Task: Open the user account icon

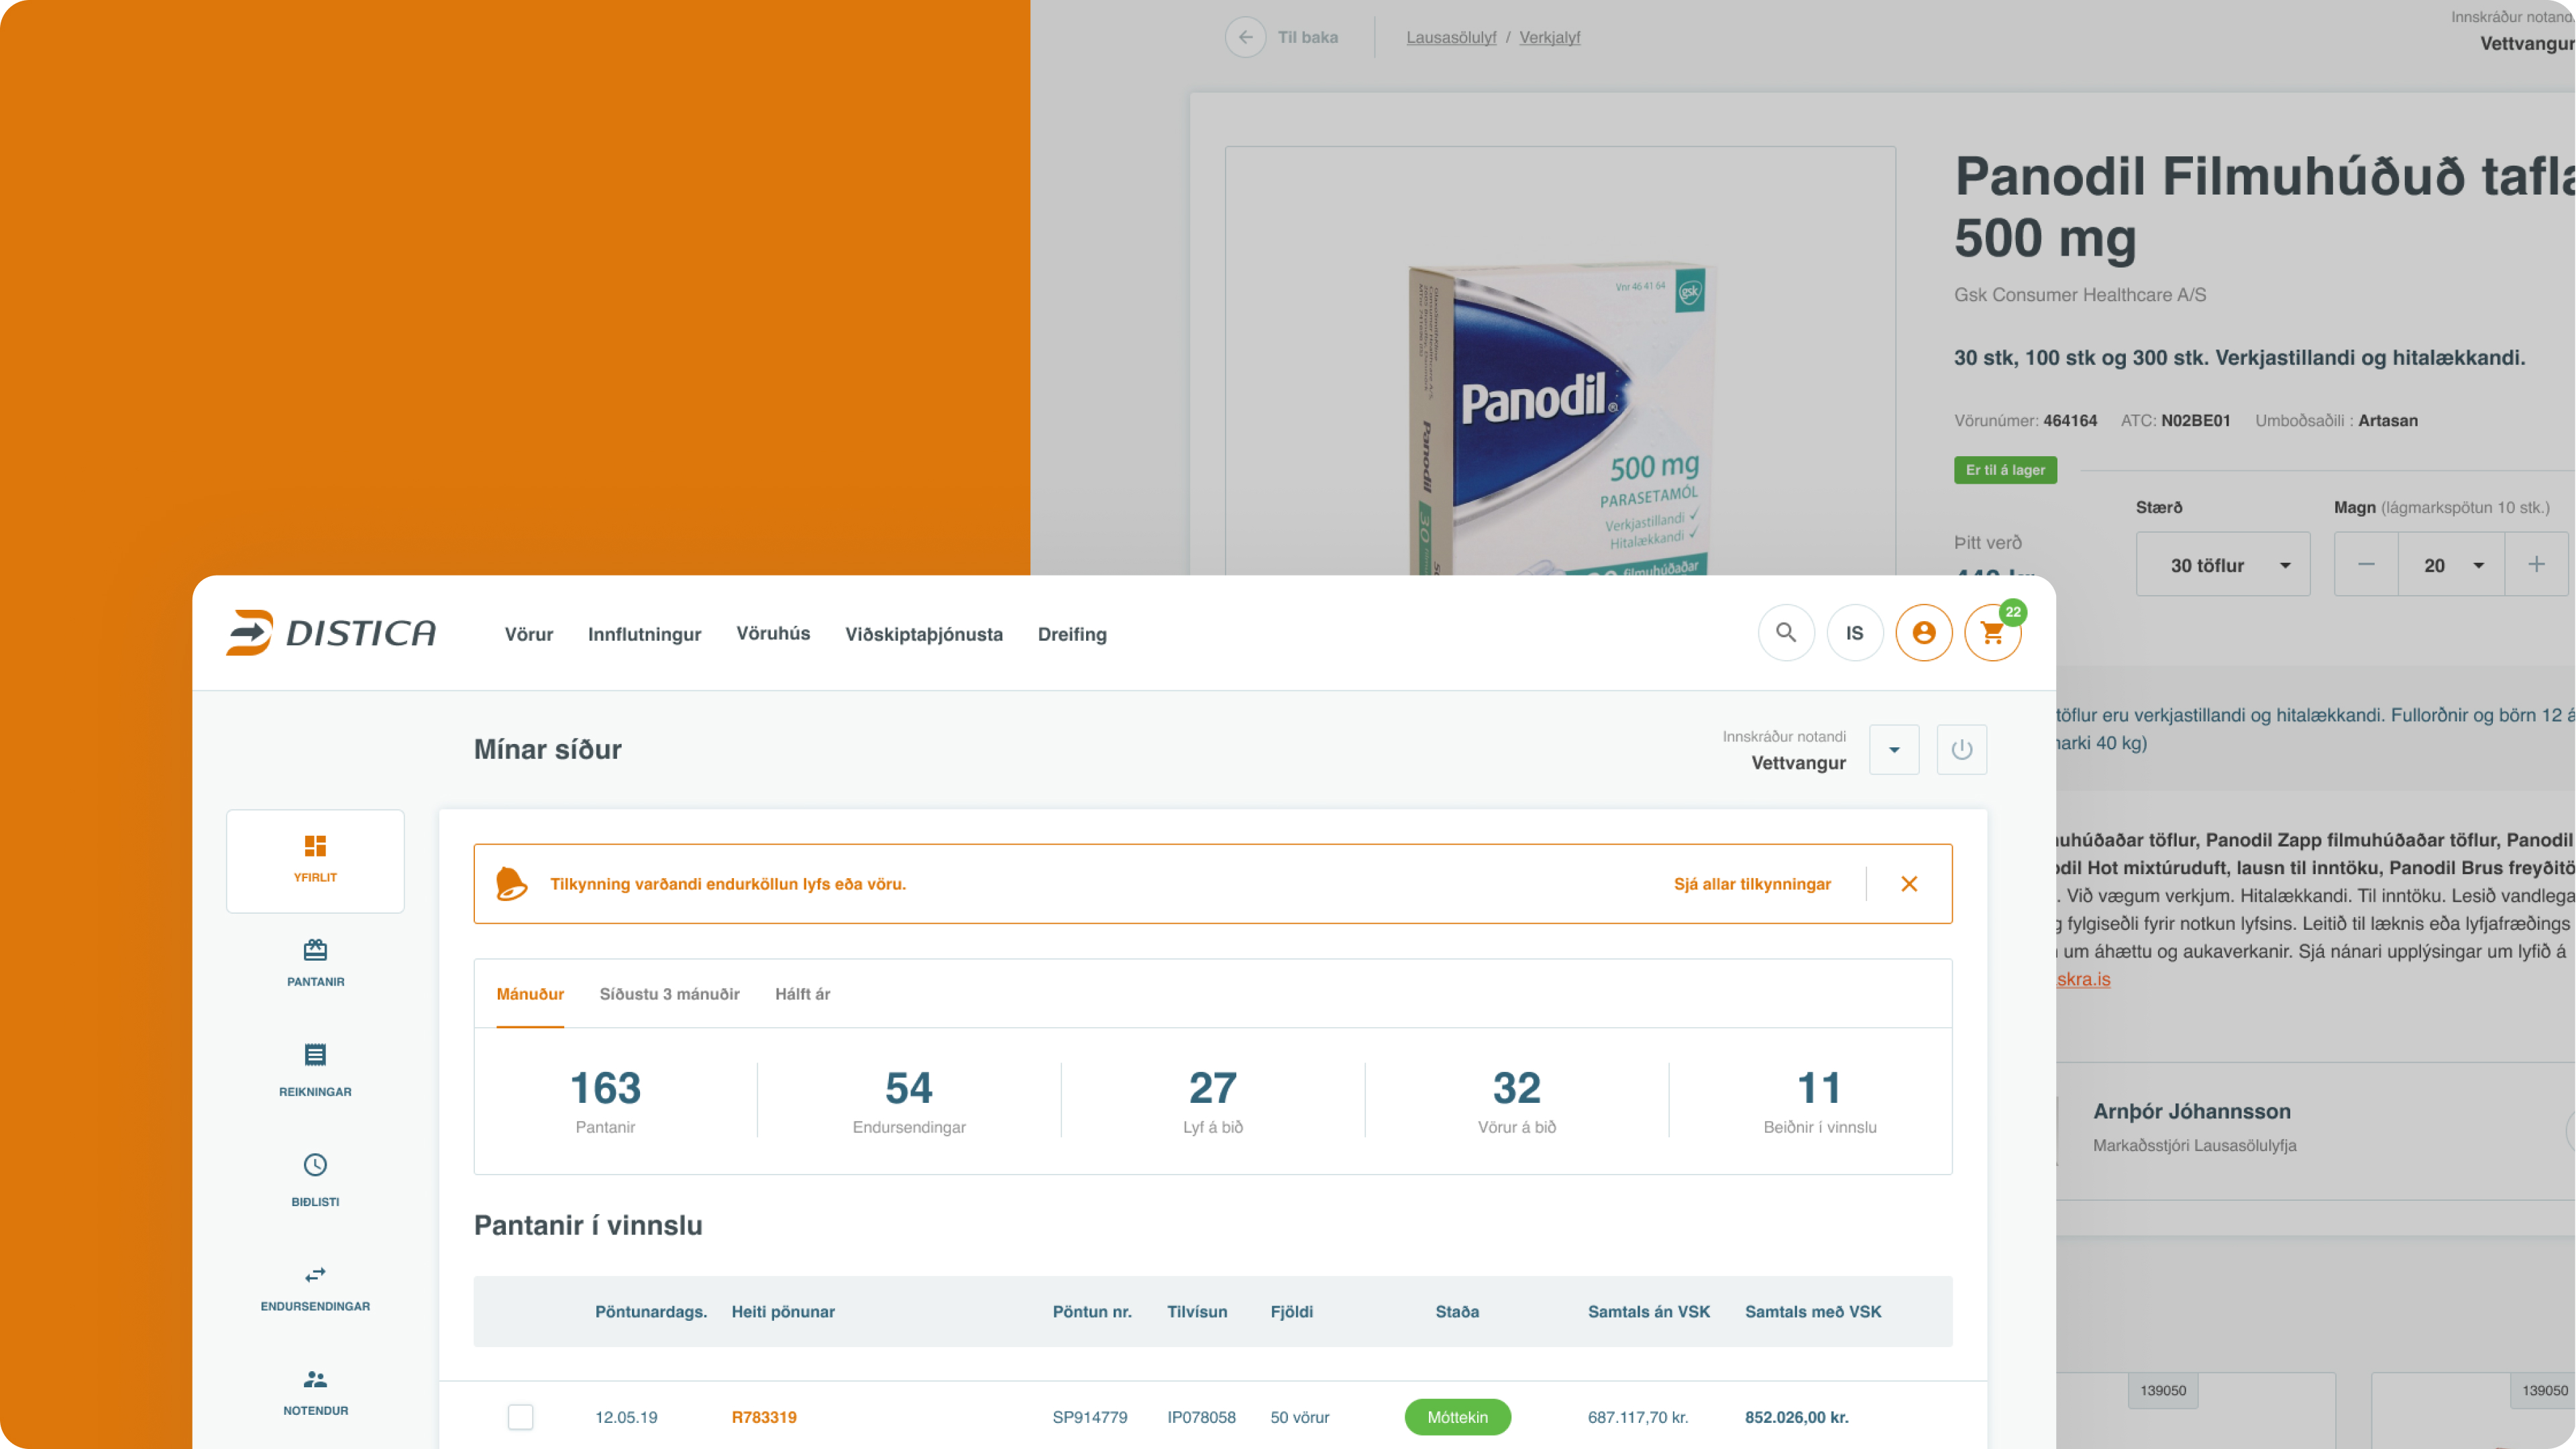Action: coord(1924,633)
